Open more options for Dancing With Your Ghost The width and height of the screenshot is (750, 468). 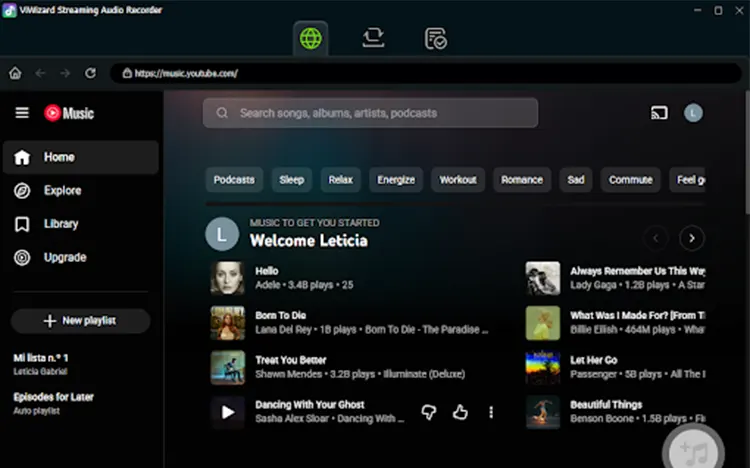(491, 412)
